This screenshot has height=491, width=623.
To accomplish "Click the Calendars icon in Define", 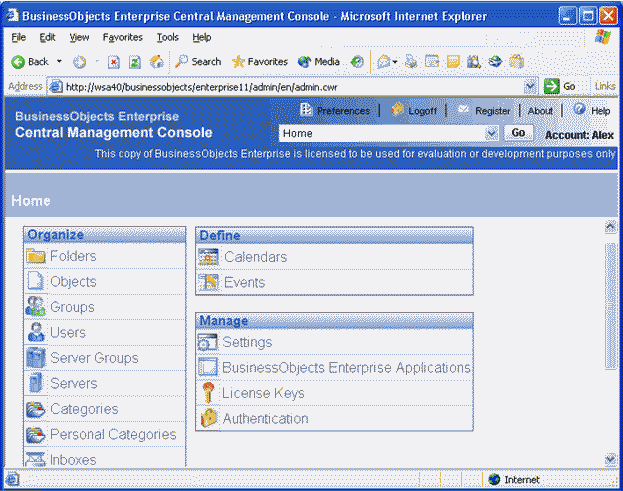I will click(208, 257).
